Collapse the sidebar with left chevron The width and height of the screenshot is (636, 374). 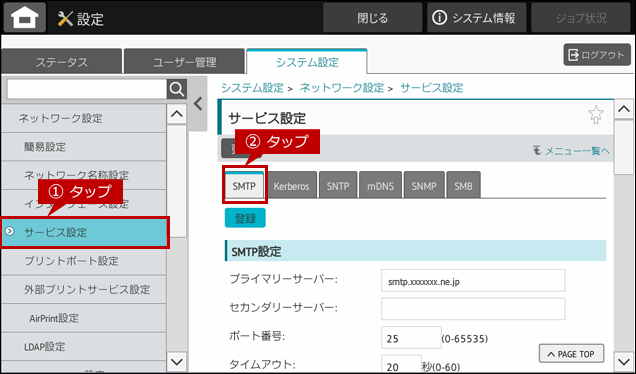[x=198, y=104]
